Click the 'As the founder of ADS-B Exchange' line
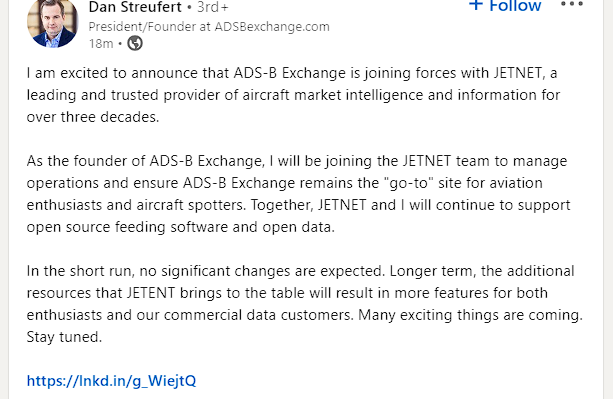613x399 pixels. point(297,161)
